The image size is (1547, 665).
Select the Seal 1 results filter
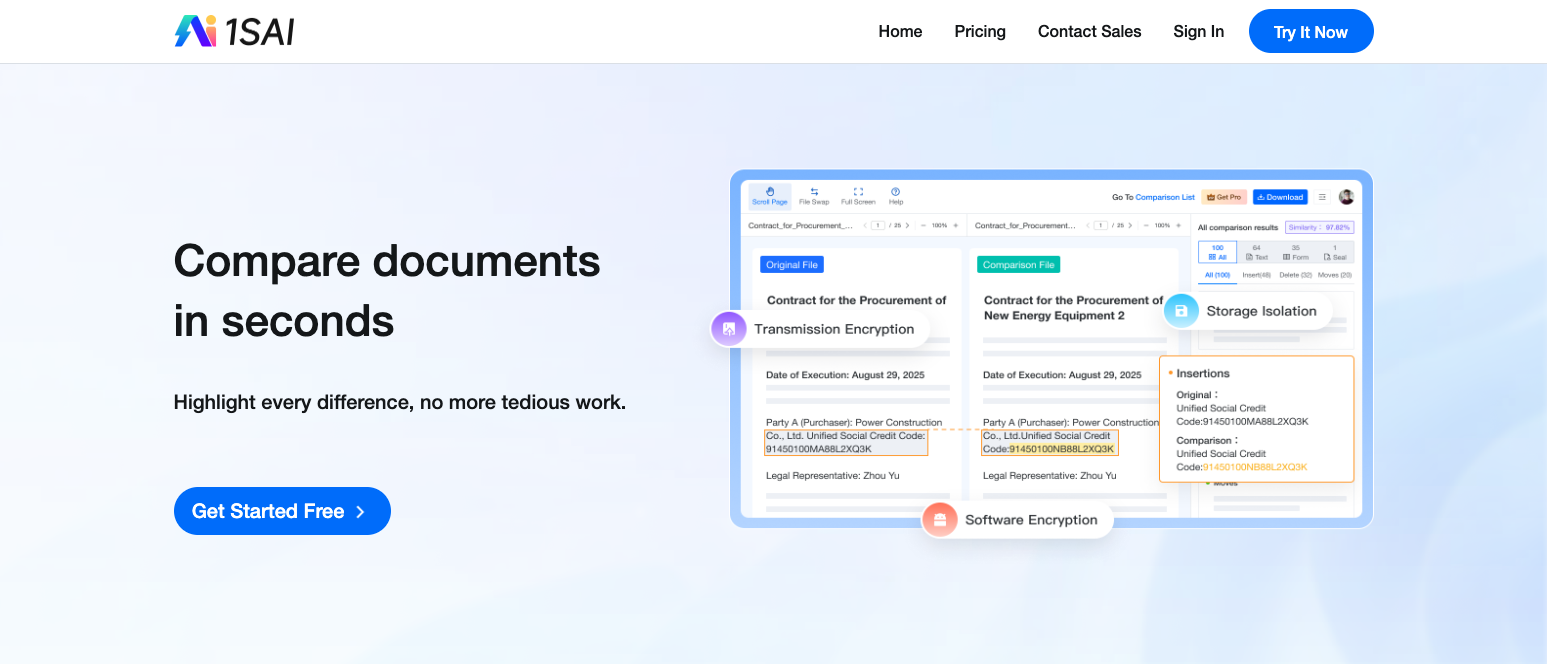click(x=1334, y=252)
